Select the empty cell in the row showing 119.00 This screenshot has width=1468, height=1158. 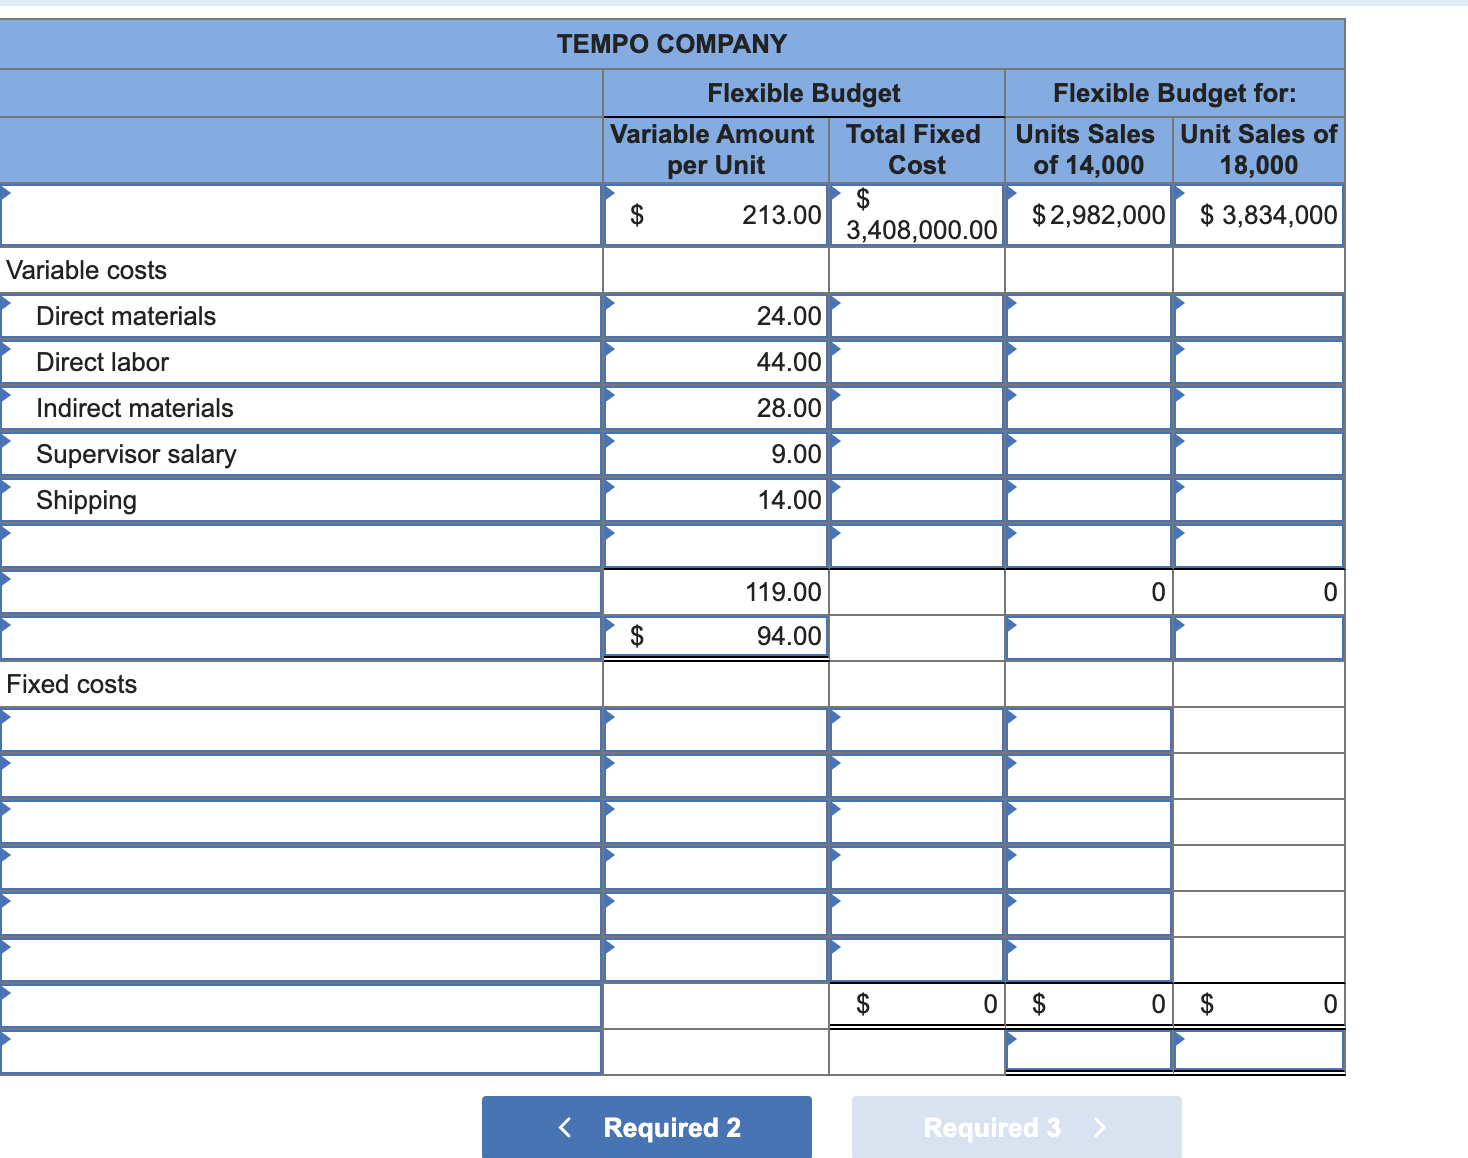[x=300, y=592]
